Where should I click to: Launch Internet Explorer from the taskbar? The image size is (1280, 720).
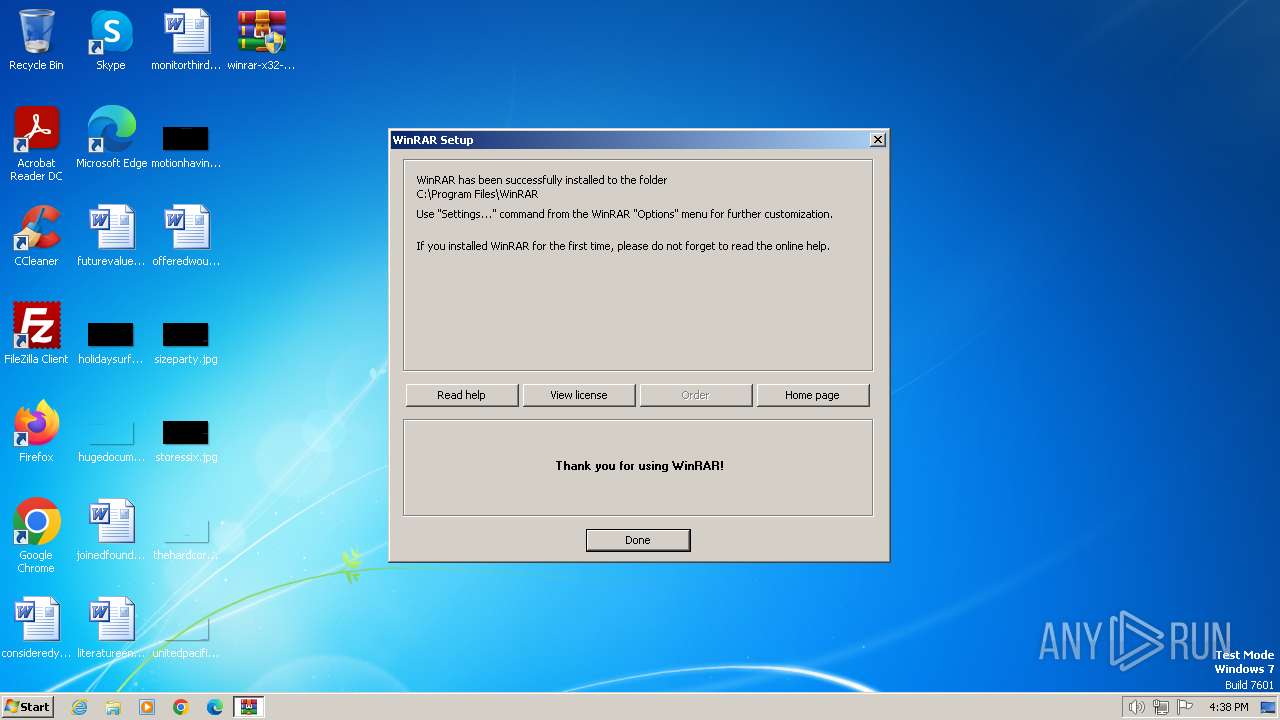pyautogui.click(x=80, y=707)
